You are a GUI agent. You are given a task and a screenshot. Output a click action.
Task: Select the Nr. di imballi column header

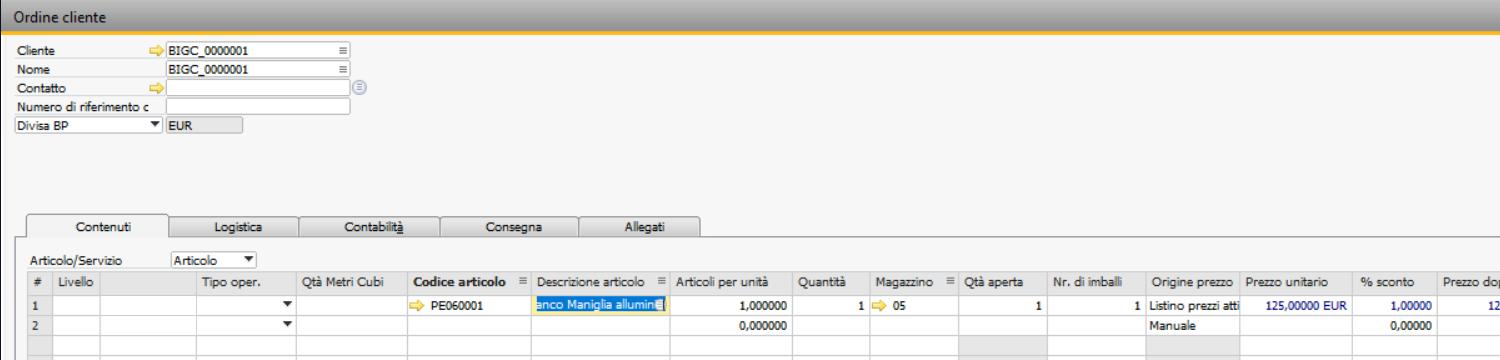click(1096, 282)
